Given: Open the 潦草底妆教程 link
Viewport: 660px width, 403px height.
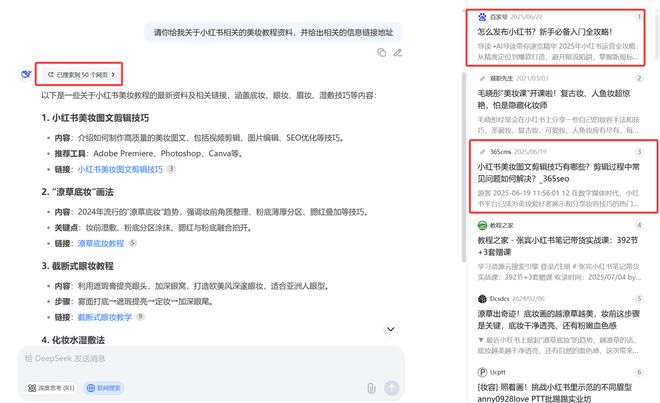Looking at the screenshot, I should 101,243.
